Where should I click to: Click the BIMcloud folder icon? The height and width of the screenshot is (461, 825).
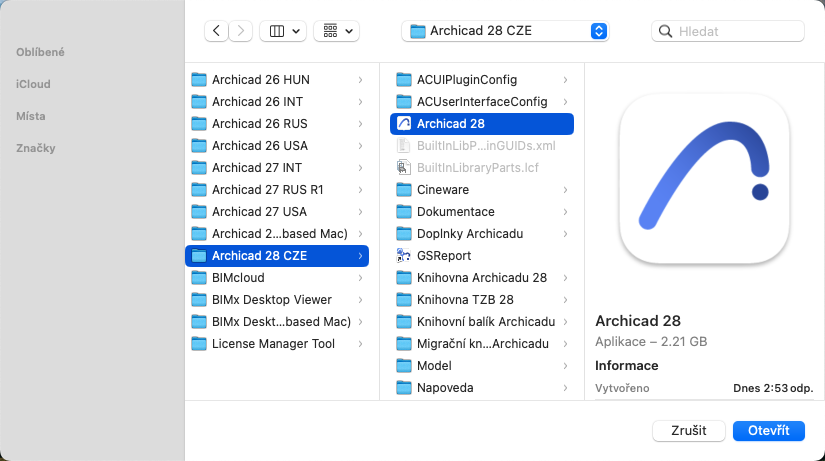198,278
